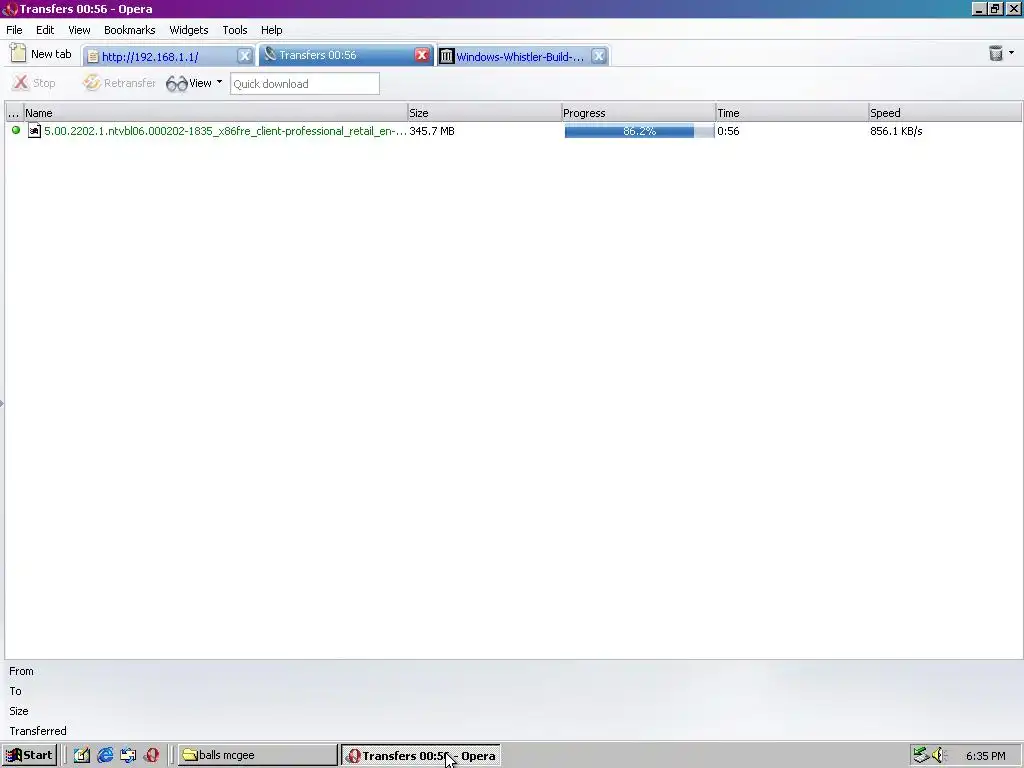1024x768 pixels.
Task: Open the View dropdown with glasses icon
Action: (x=194, y=83)
